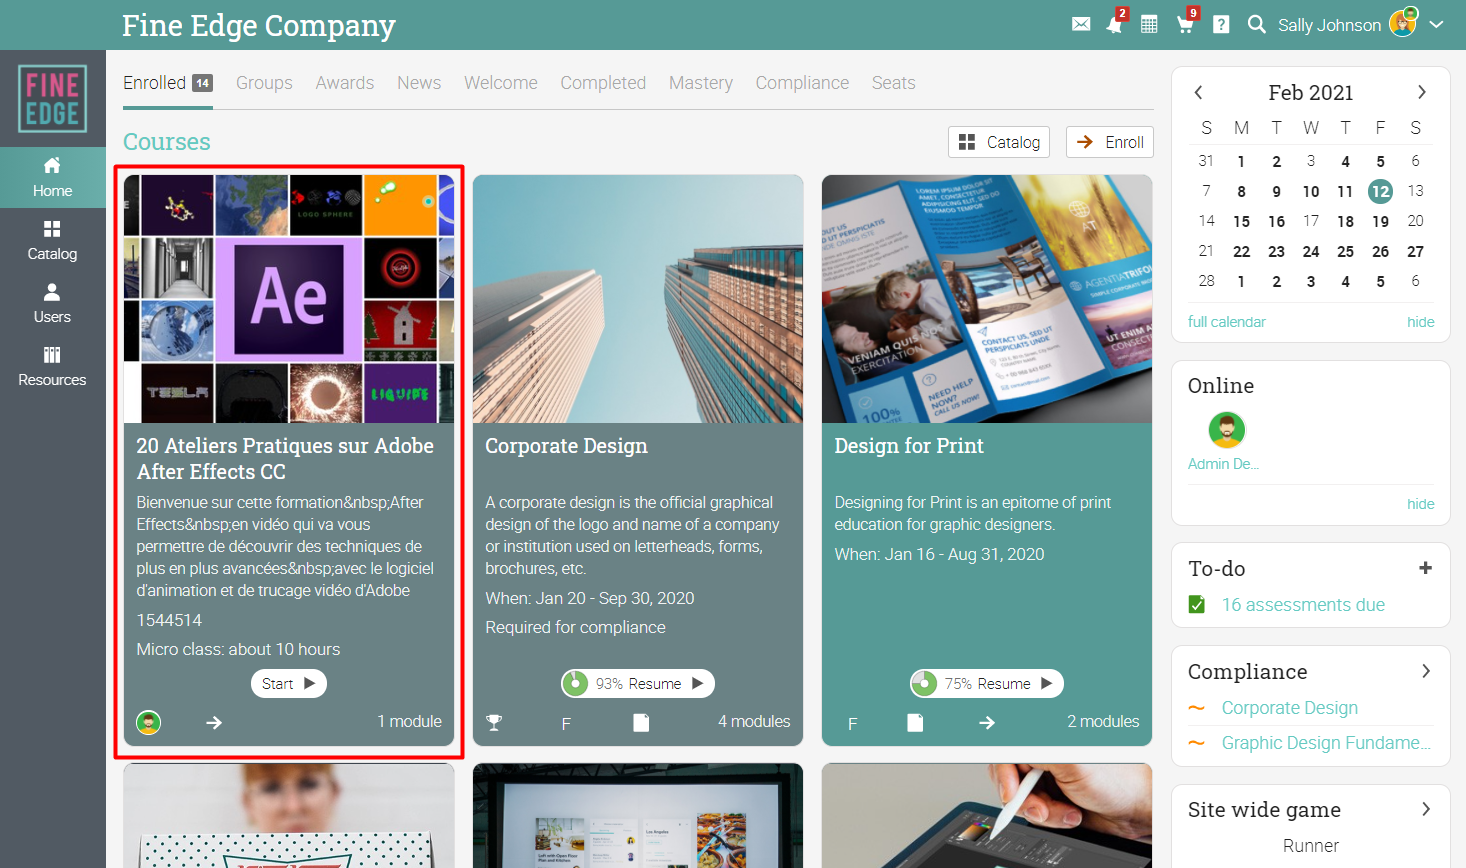1466x868 pixels.
Task: Open the help question mark icon
Action: pyautogui.click(x=1221, y=24)
